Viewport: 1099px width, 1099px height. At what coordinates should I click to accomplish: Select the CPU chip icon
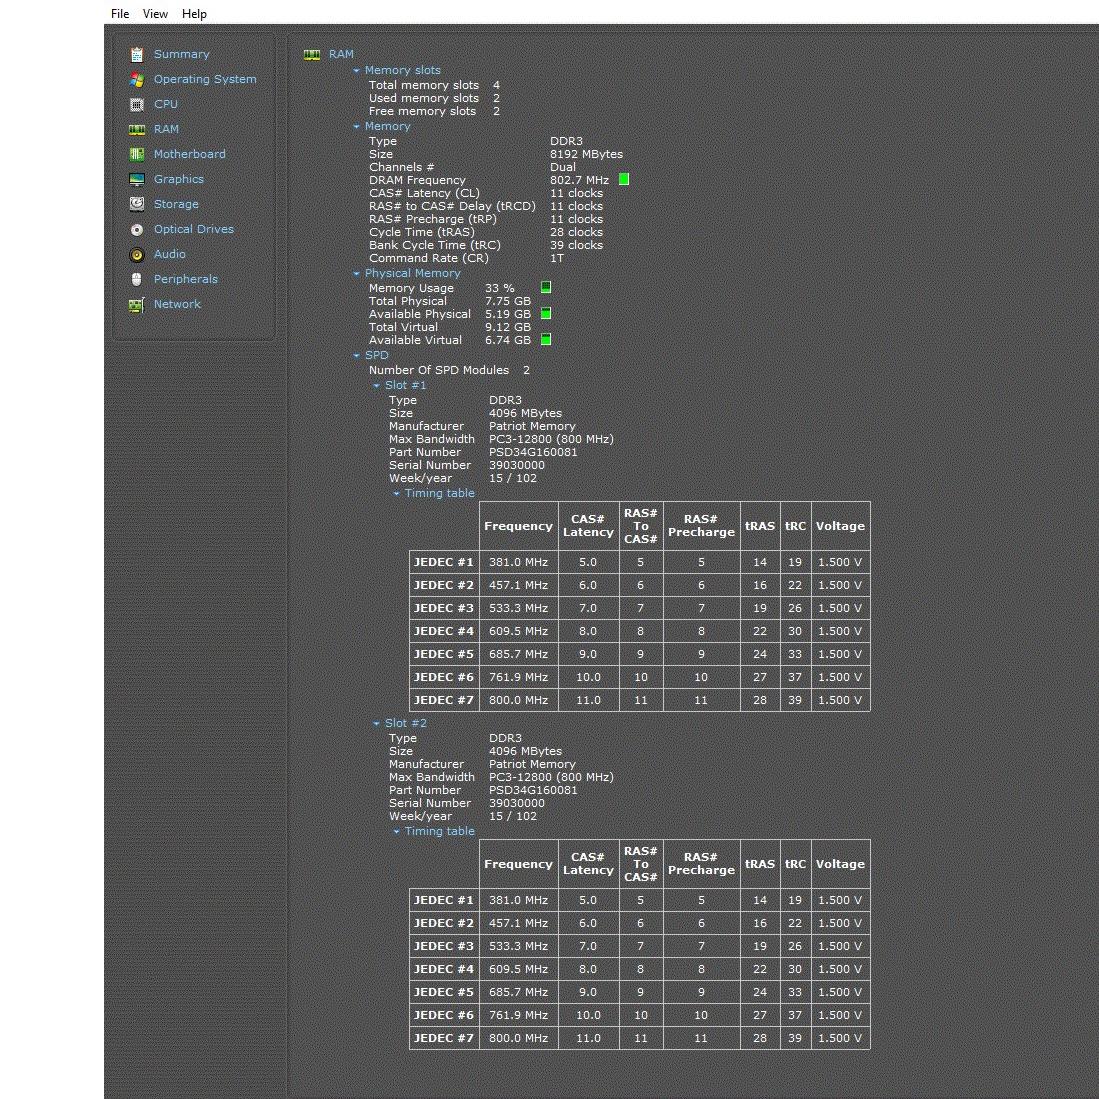point(137,104)
